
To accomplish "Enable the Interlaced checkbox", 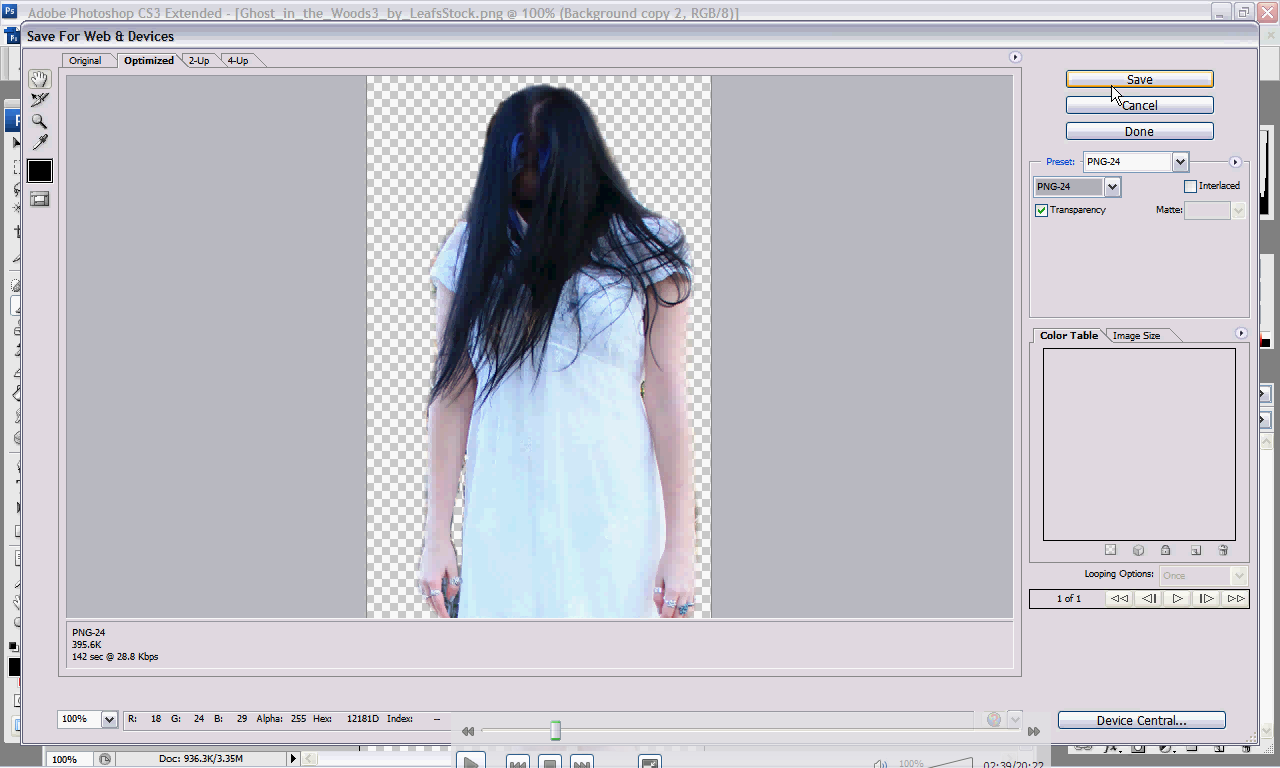I will (1190, 186).
